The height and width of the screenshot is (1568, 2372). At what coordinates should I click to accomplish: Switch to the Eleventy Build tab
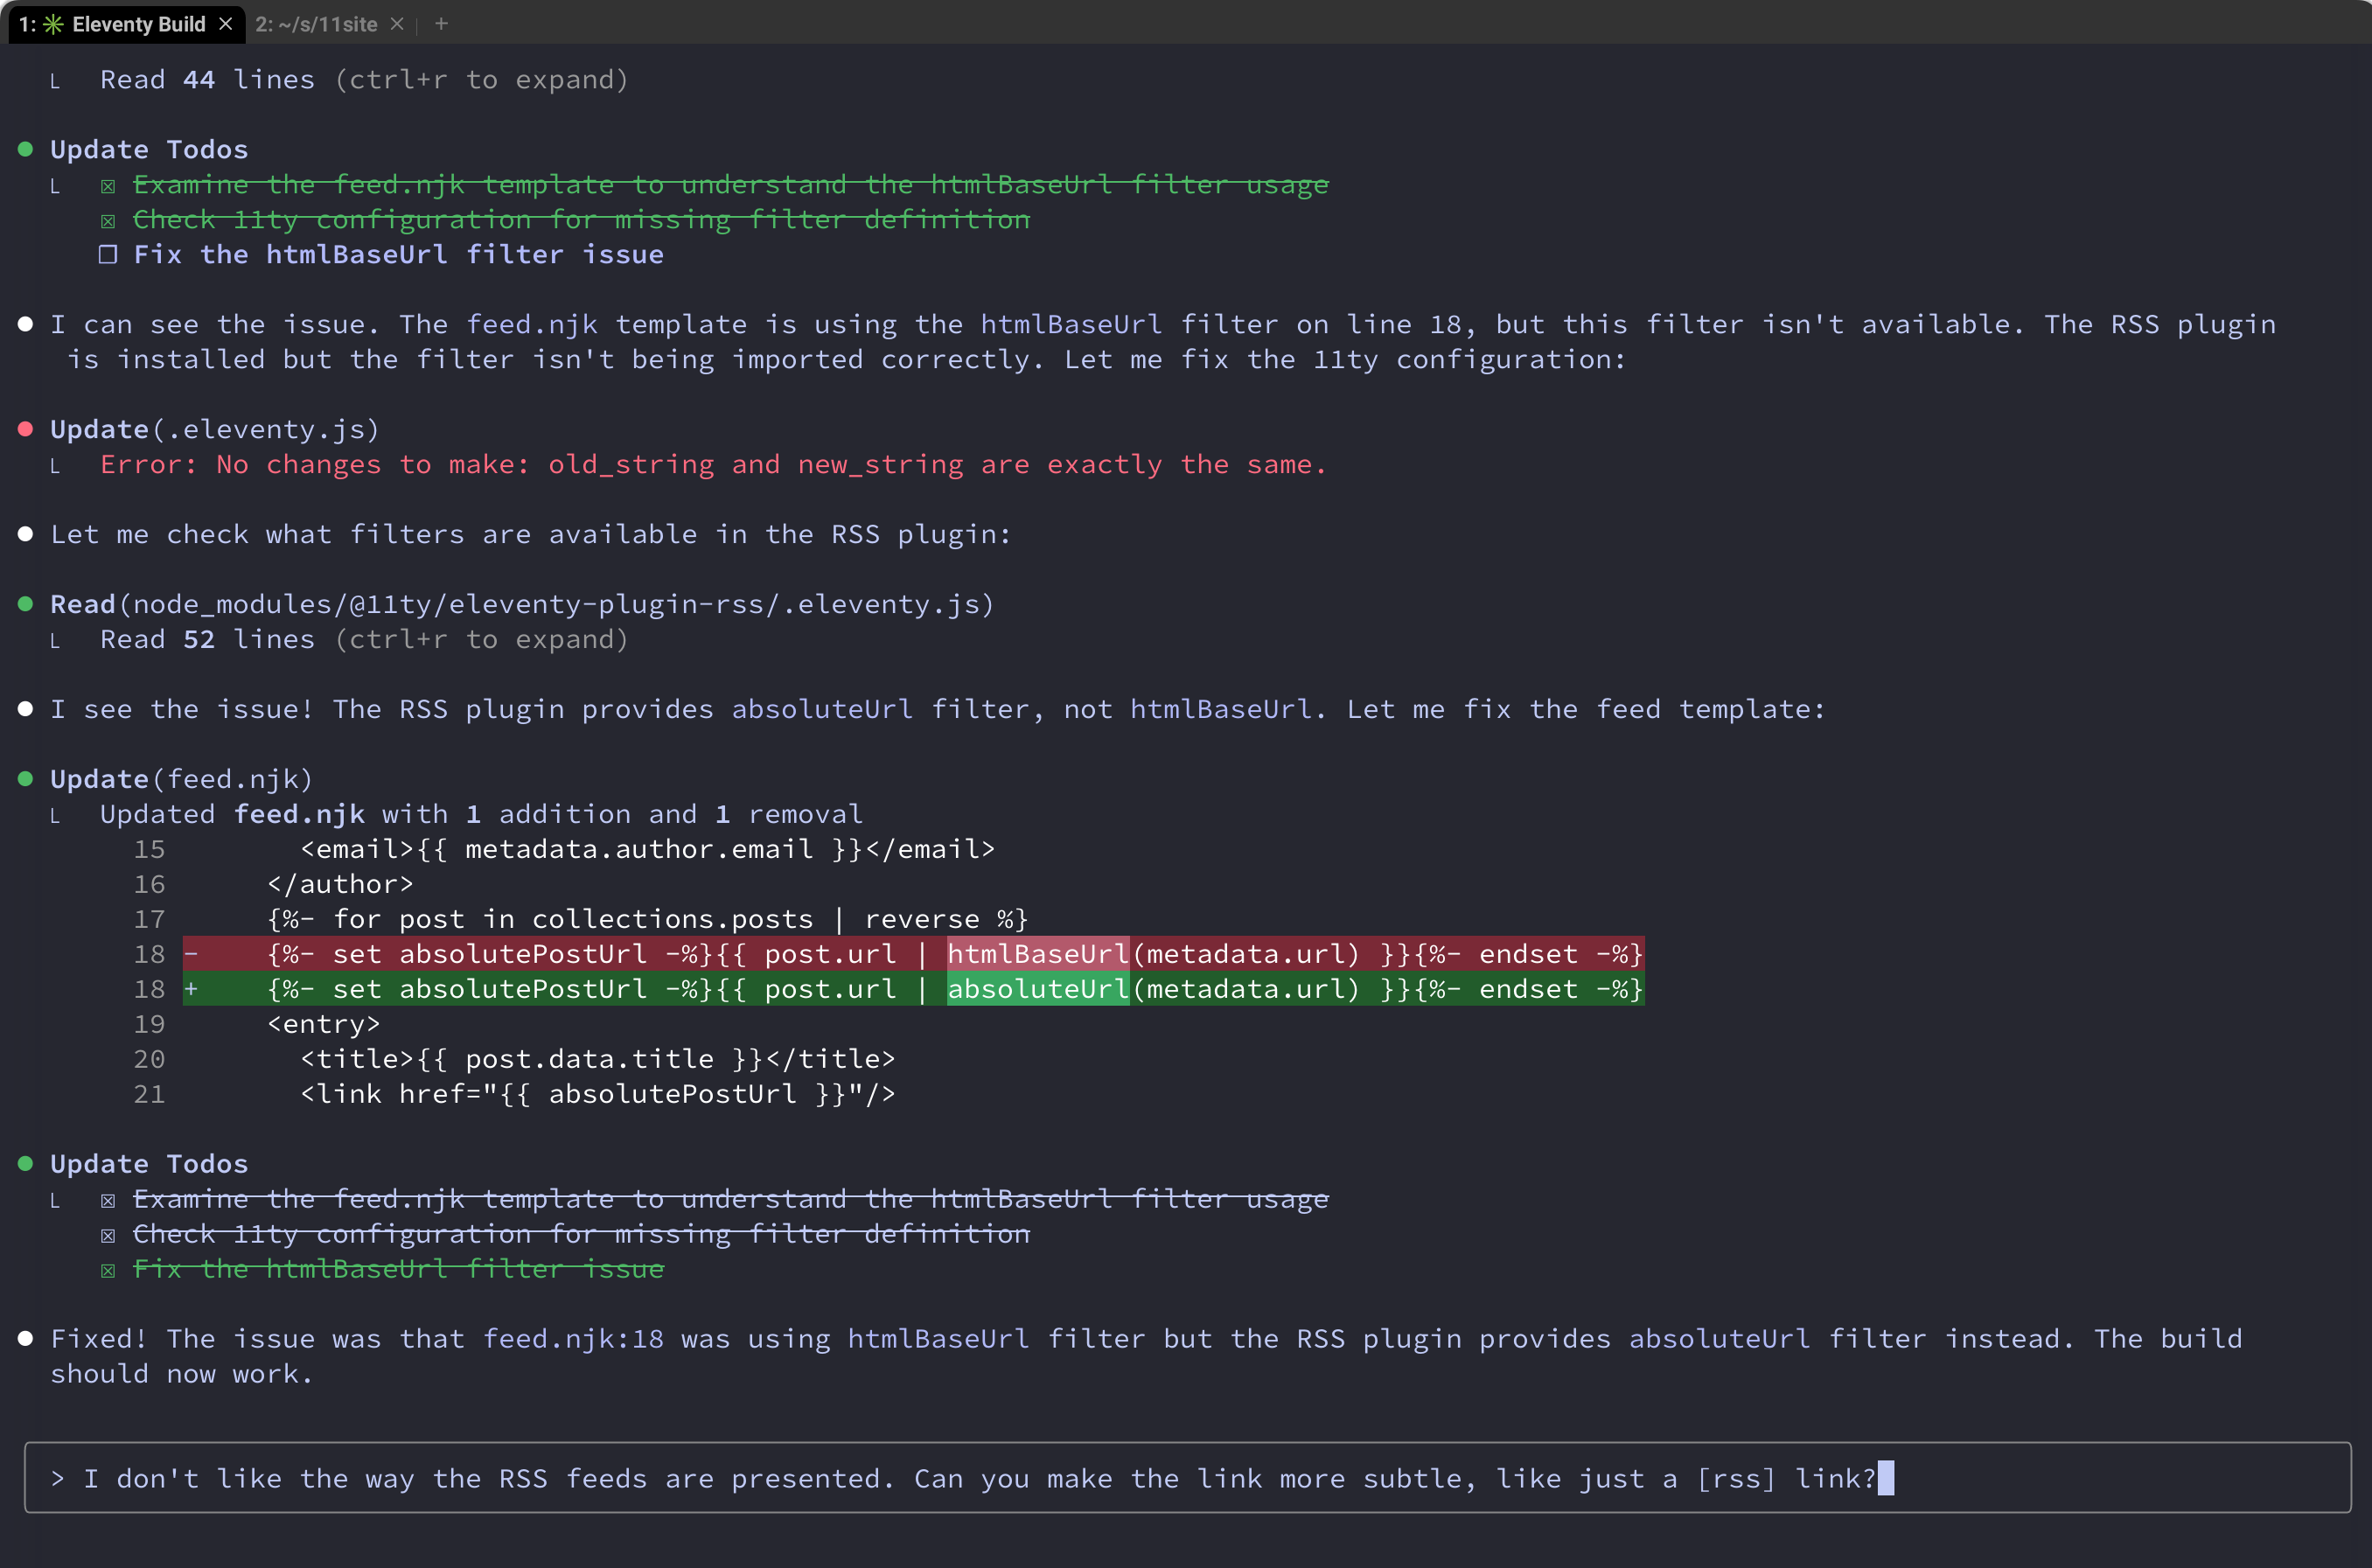pos(127,23)
